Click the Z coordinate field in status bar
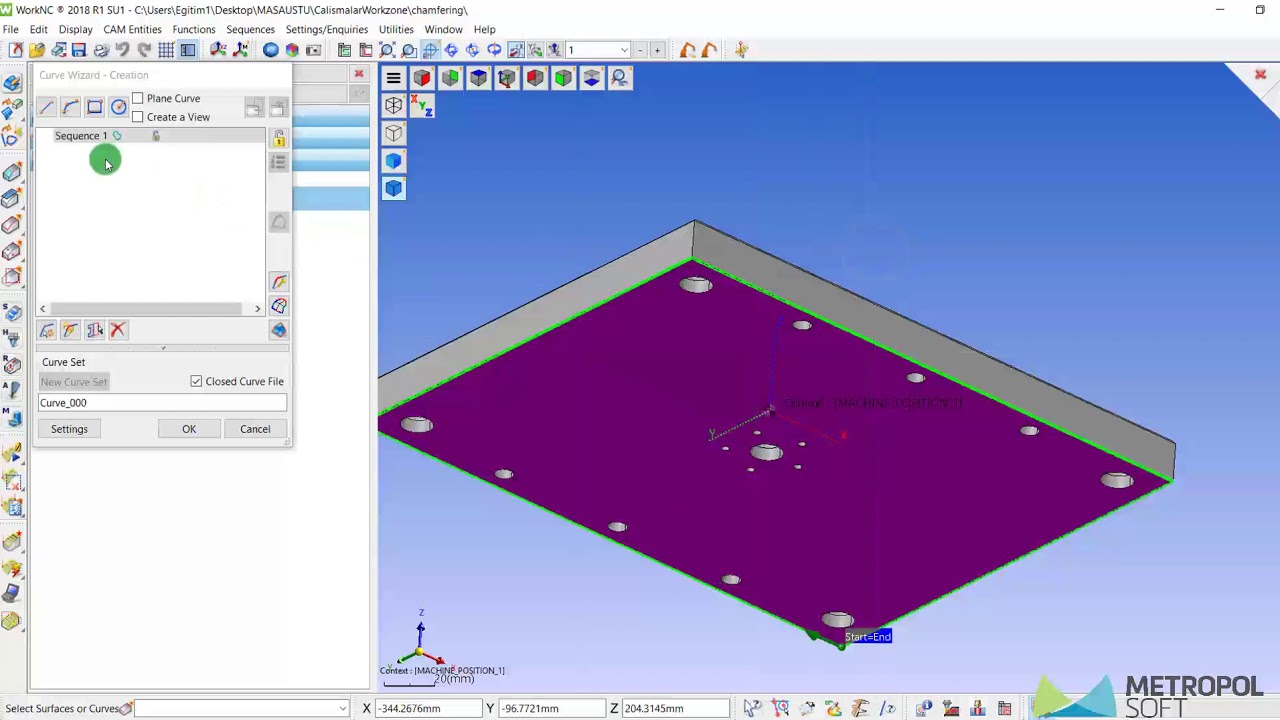The height and width of the screenshot is (720, 1280). click(x=676, y=709)
